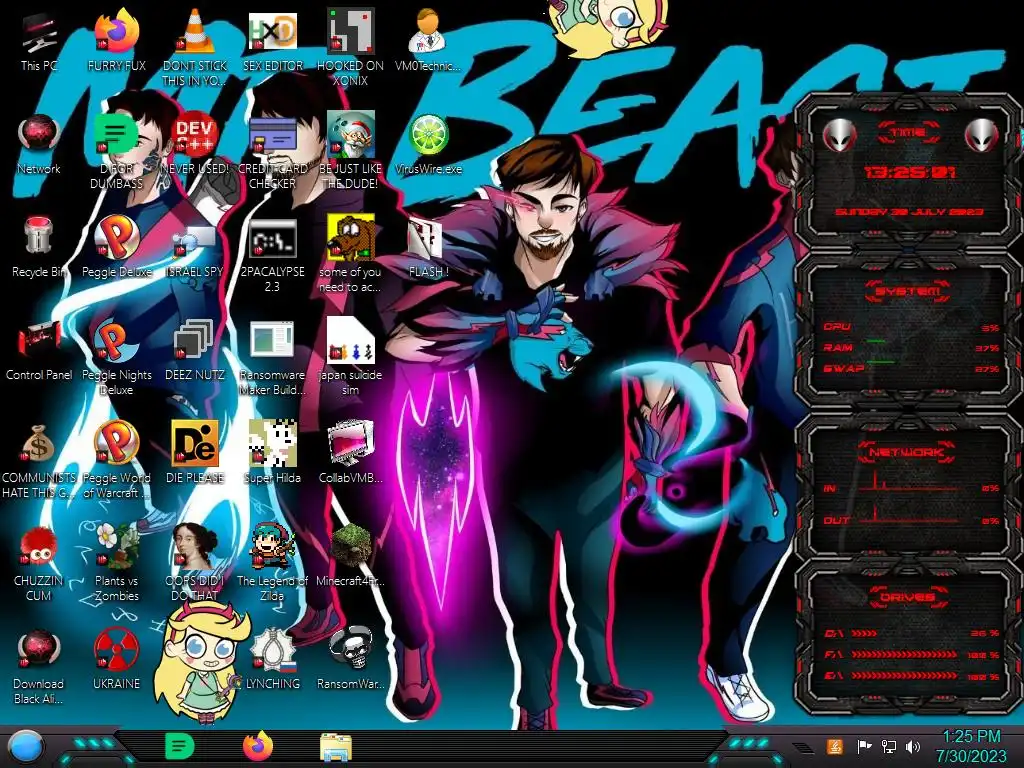1024x768 pixels.
Task: Open File Explorer from the taskbar
Action: (336, 747)
